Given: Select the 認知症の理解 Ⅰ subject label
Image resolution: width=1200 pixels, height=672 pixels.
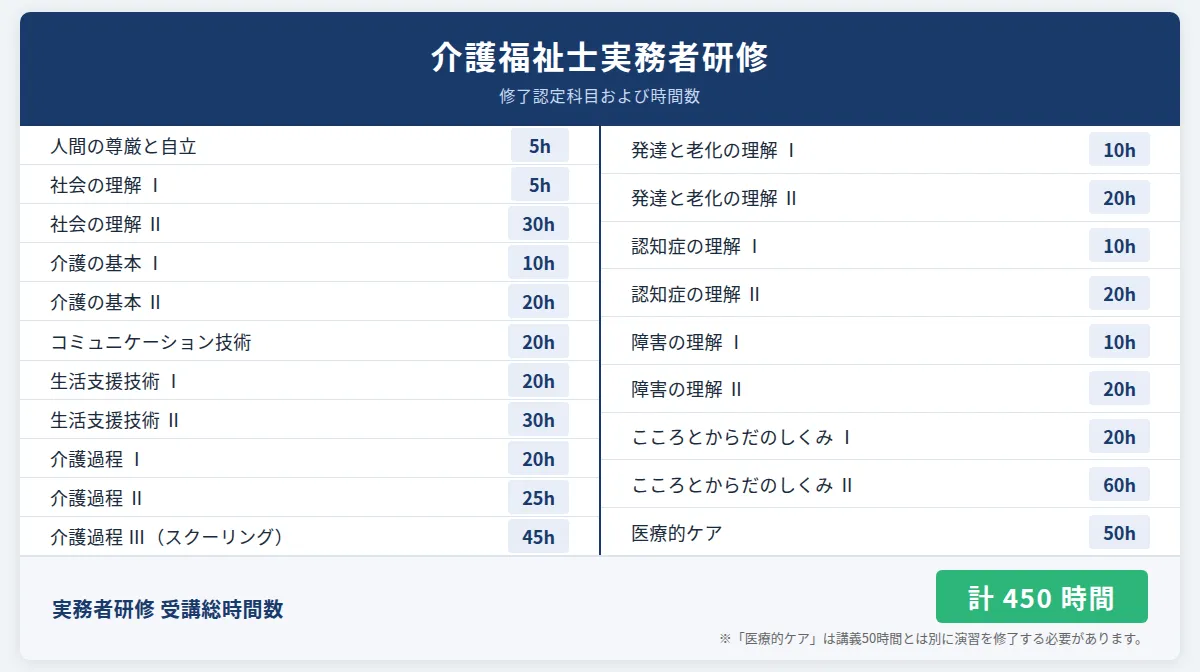Looking at the screenshot, I should (x=695, y=246).
